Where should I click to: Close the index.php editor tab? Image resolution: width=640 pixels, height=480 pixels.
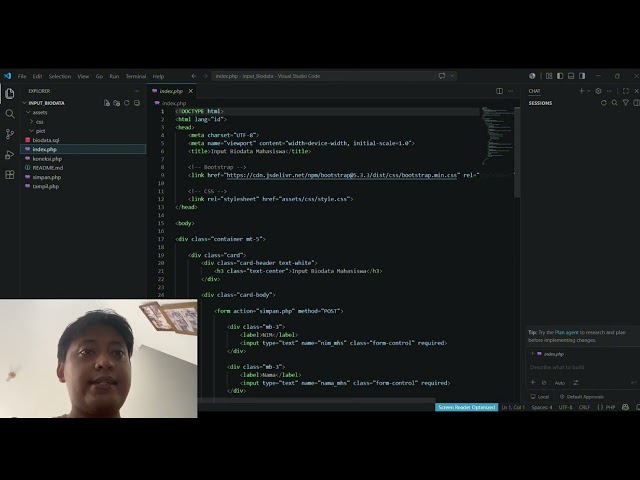(x=191, y=91)
